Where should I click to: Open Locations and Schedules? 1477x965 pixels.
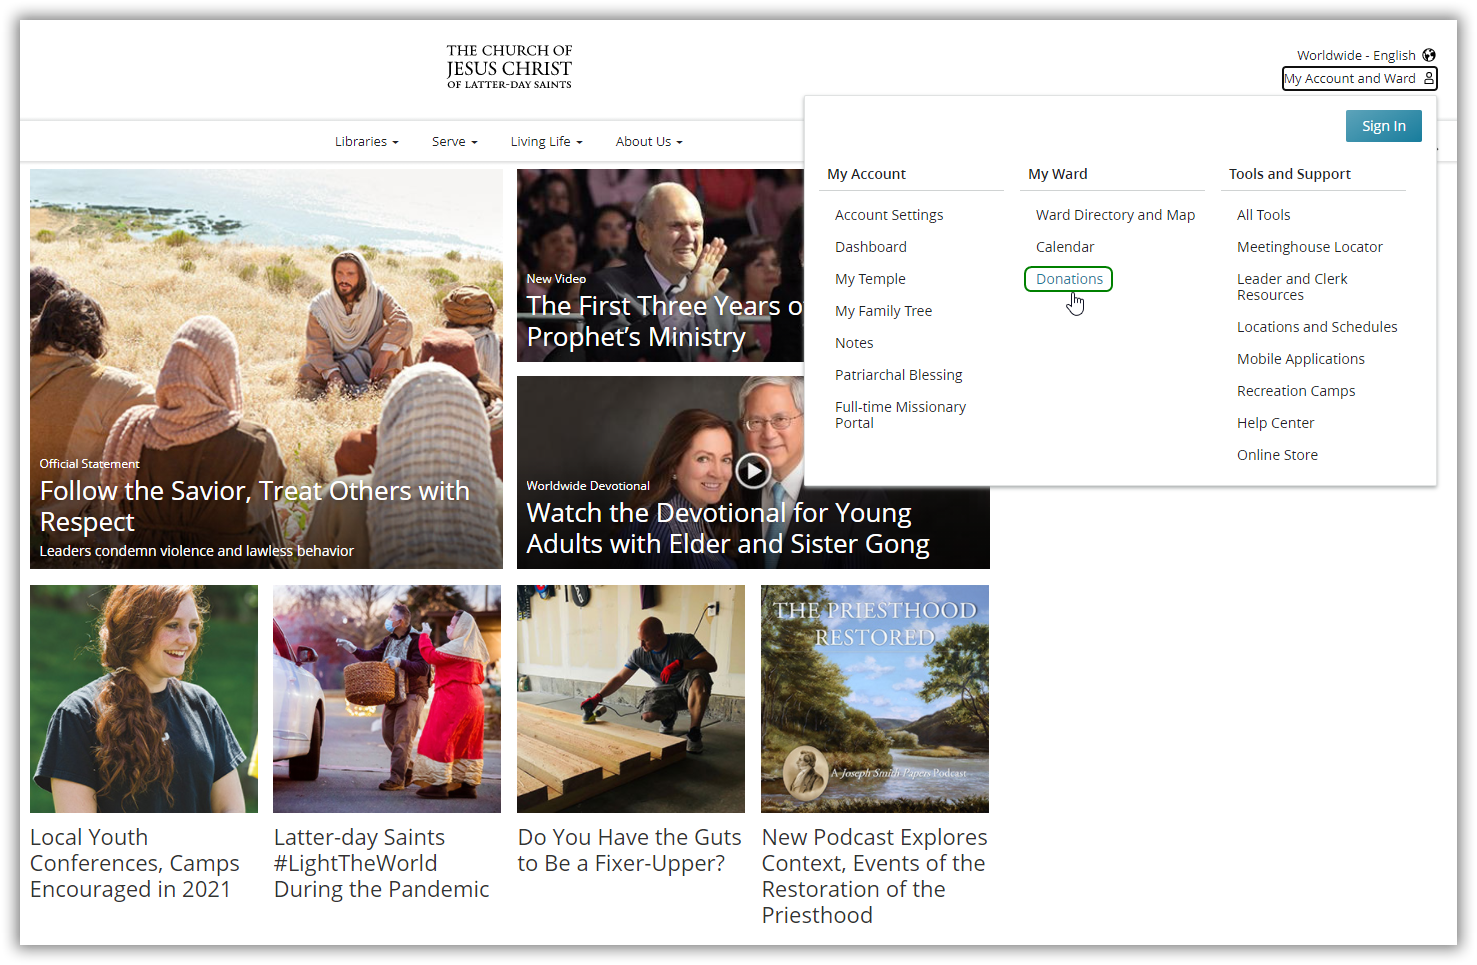point(1317,327)
